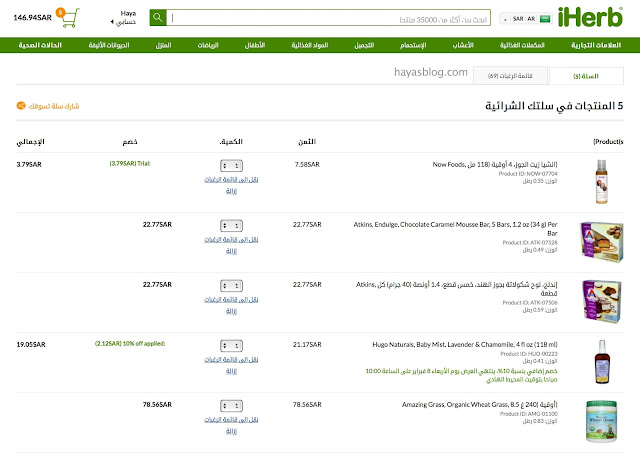Open the المكملات الغذائية menu
The width and height of the screenshot is (640, 453).
point(522,45)
